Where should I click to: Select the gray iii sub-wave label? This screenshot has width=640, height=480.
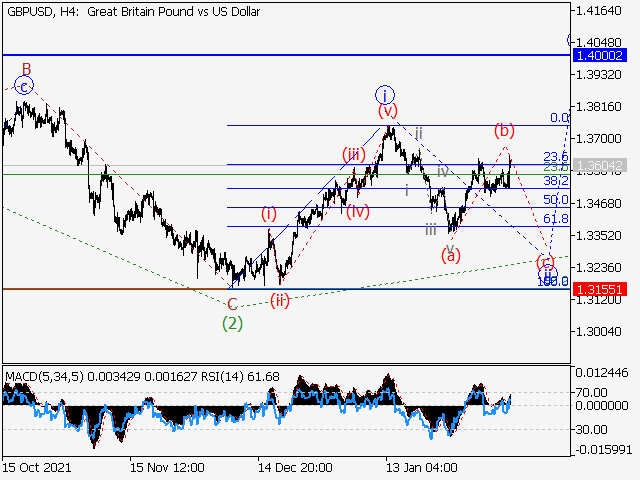[431, 229]
